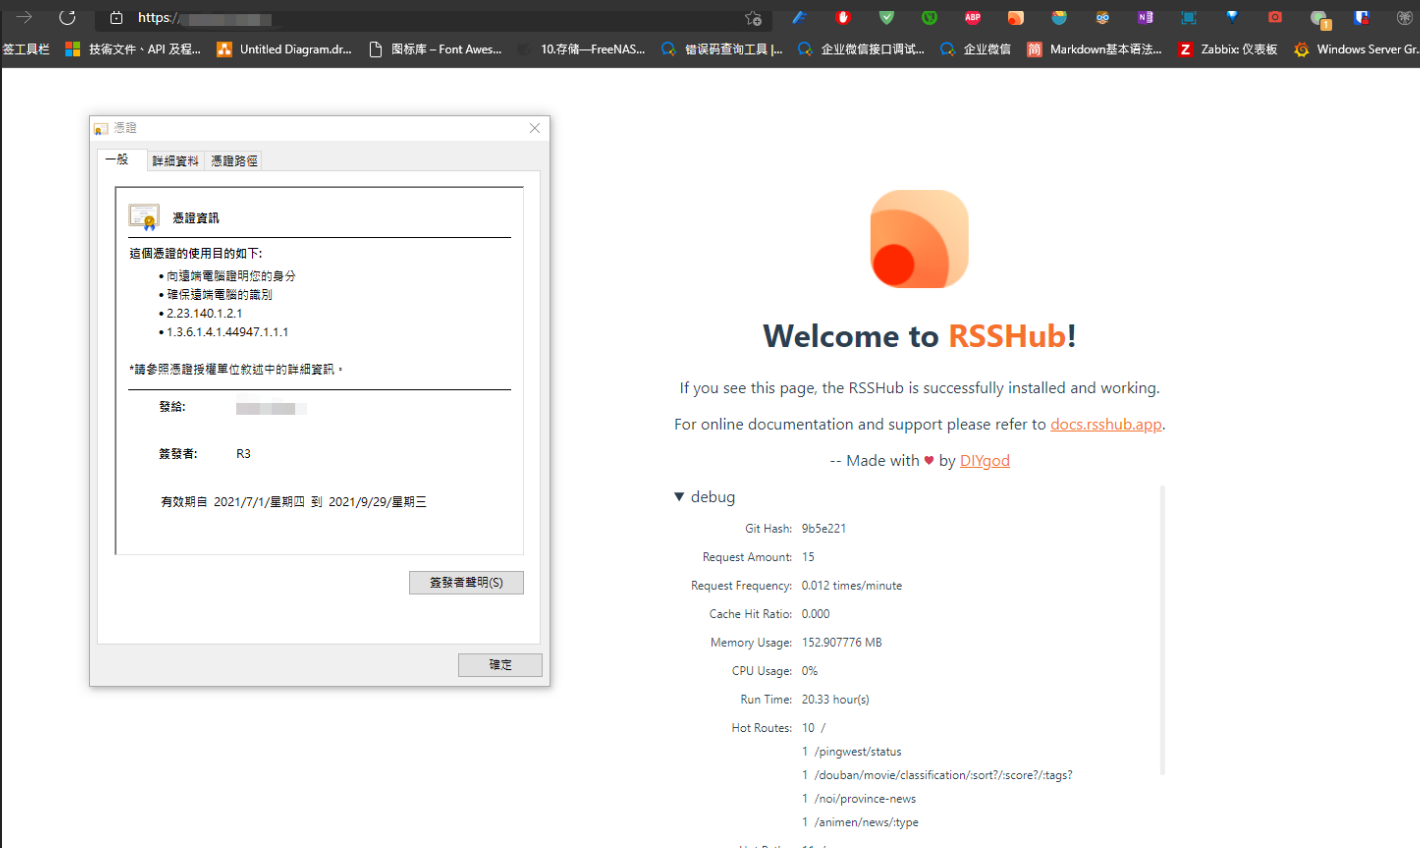Click /animen/news/:type route text
The width and height of the screenshot is (1420, 848).
(x=866, y=822)
